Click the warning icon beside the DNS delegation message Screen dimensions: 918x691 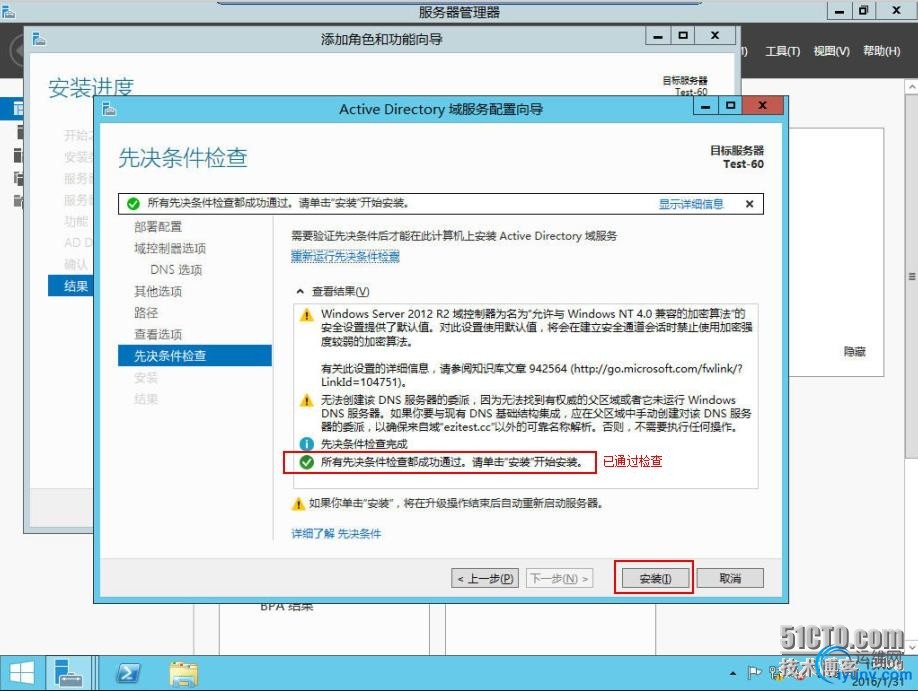point(306,401)
